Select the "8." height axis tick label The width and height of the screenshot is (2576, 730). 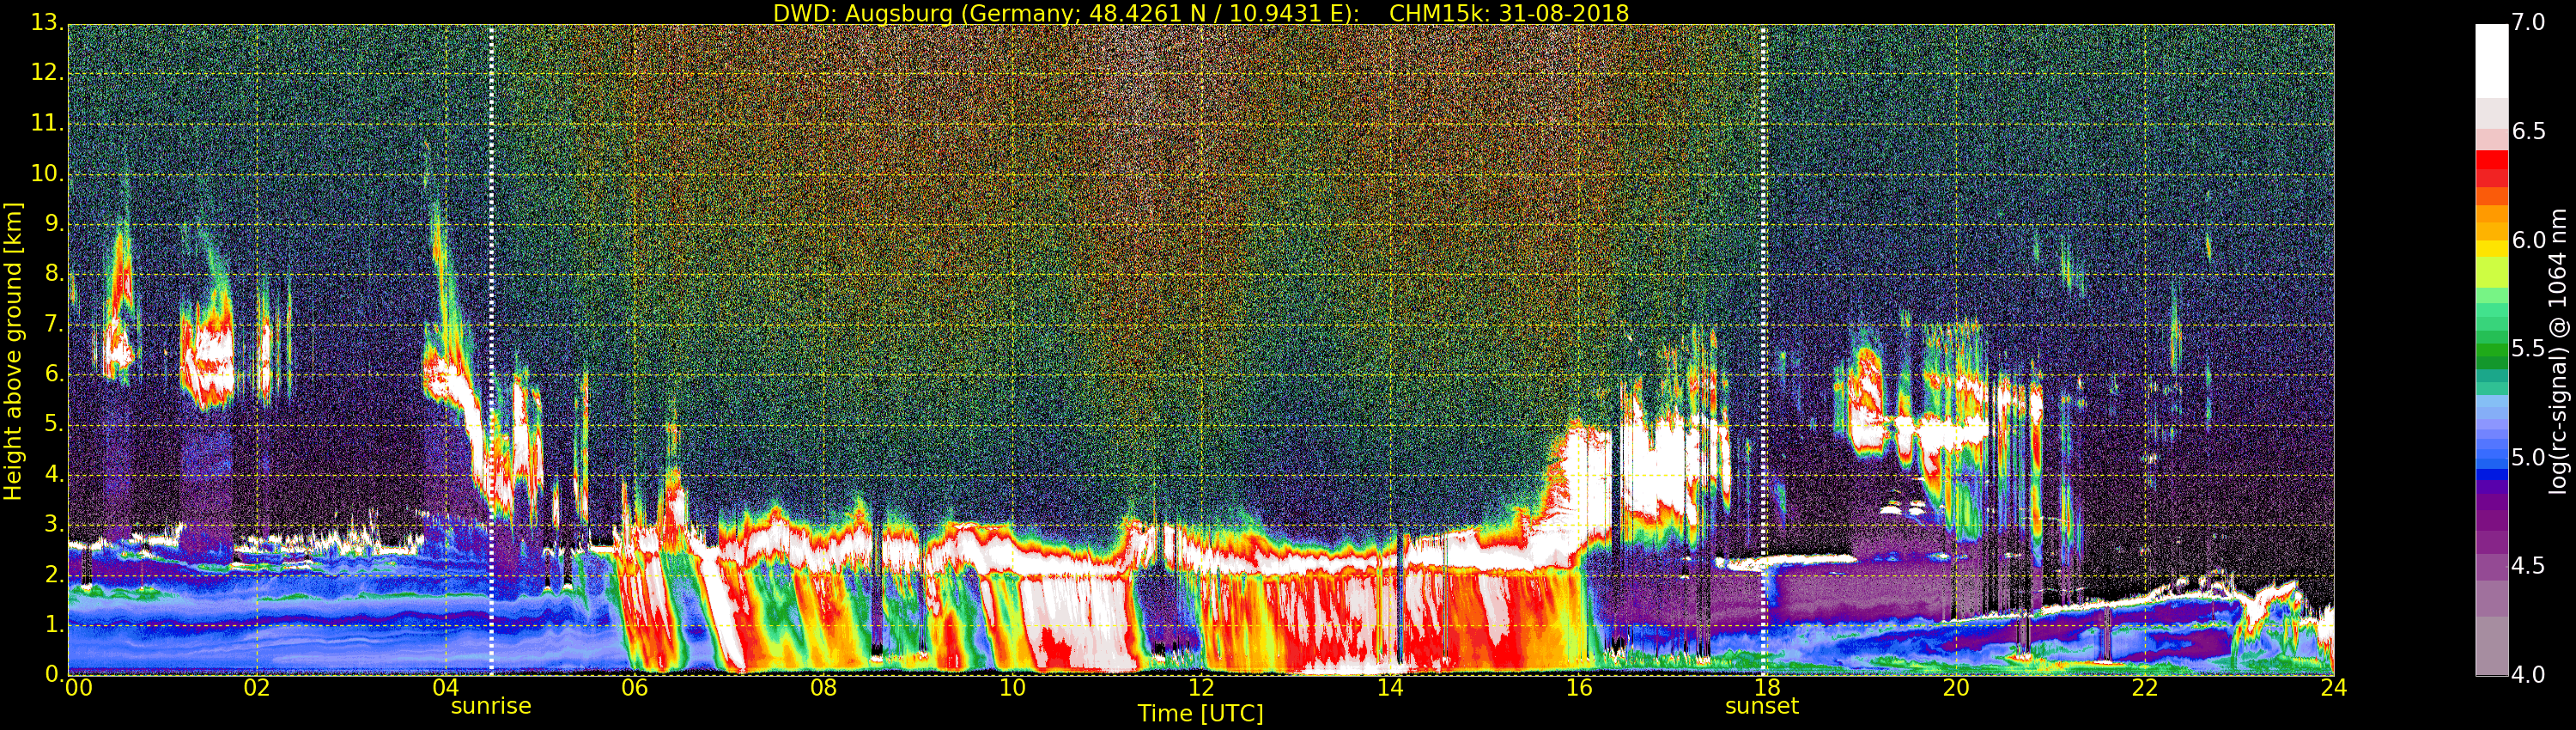coord(54,273)
